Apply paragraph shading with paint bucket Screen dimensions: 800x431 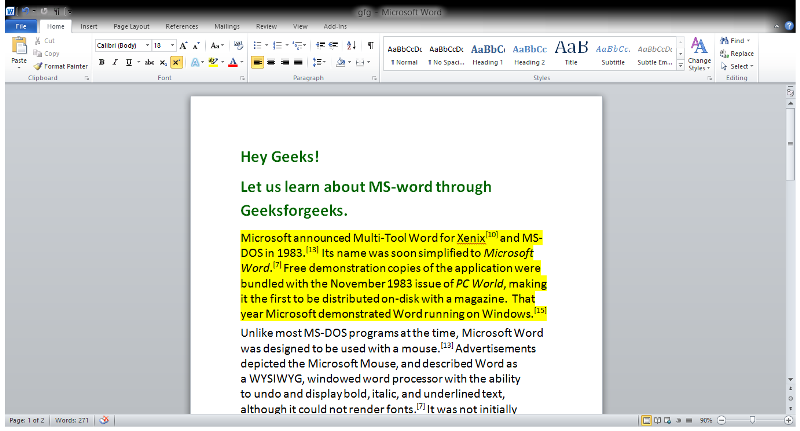coord(340,62)
